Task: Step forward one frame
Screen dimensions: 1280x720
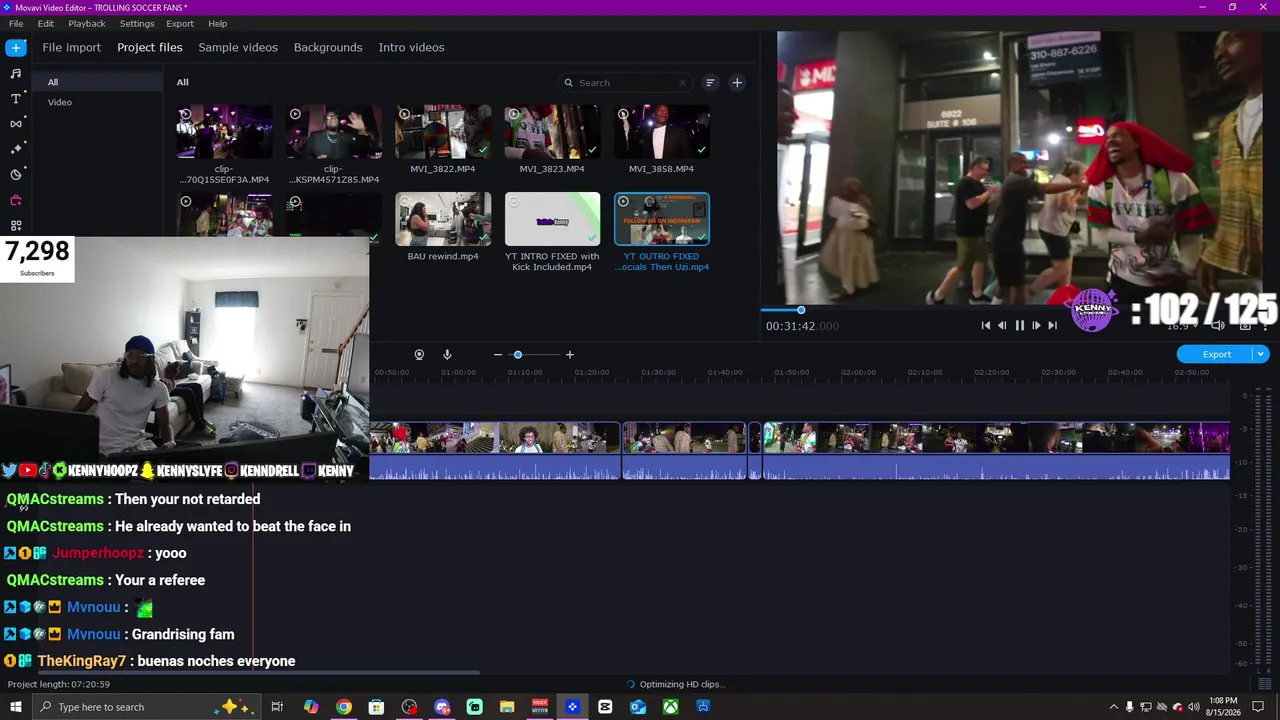Action: click(1036, 326)
